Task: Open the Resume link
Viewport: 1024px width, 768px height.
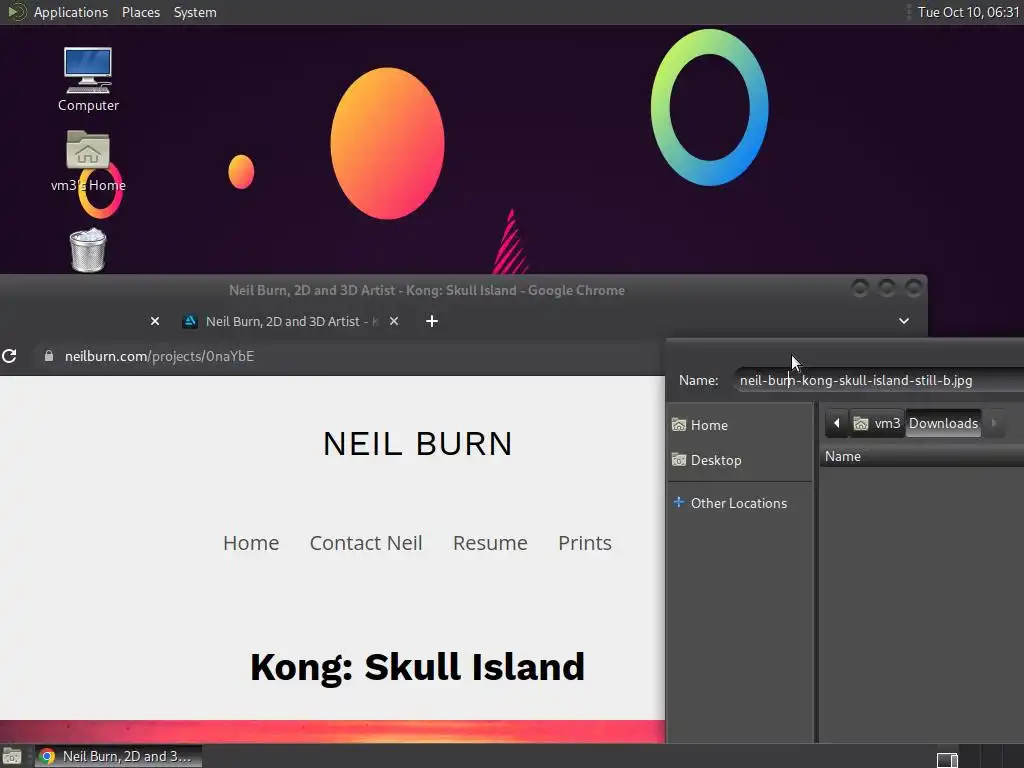Action: (490, 543)
